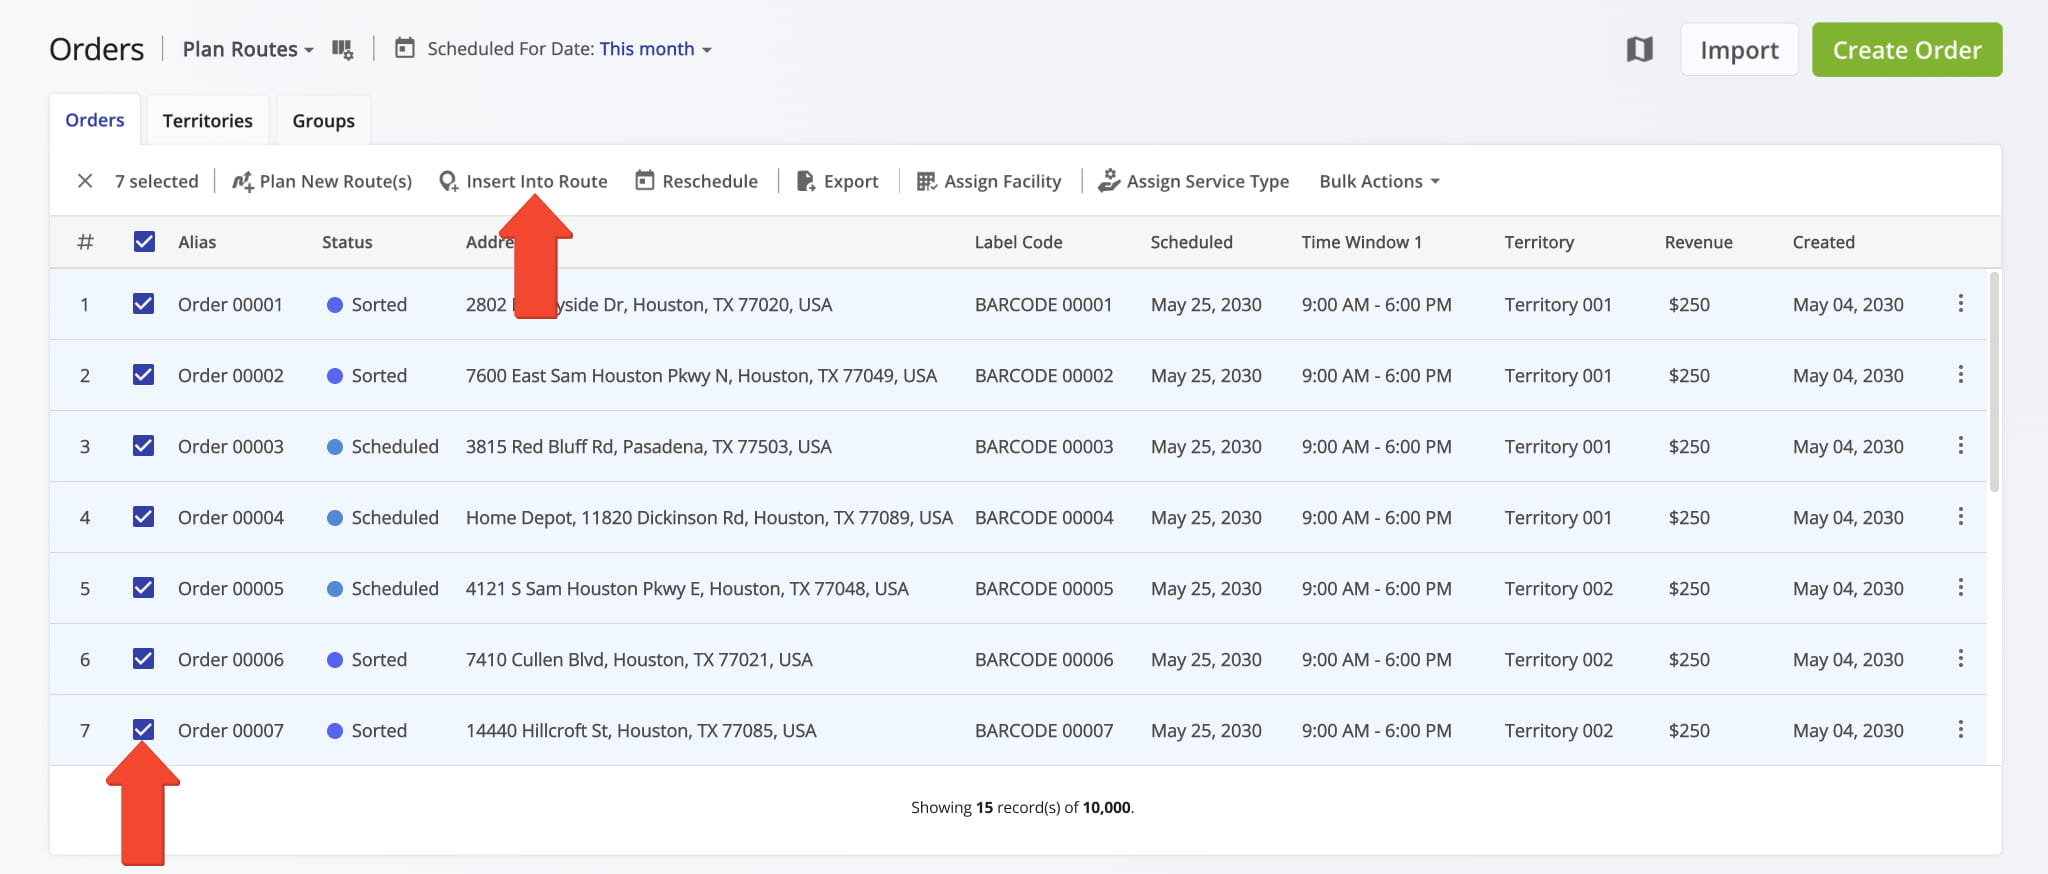Uncheck the Order 00007 checkbox

pyautogui.click(x=144, y=729)
